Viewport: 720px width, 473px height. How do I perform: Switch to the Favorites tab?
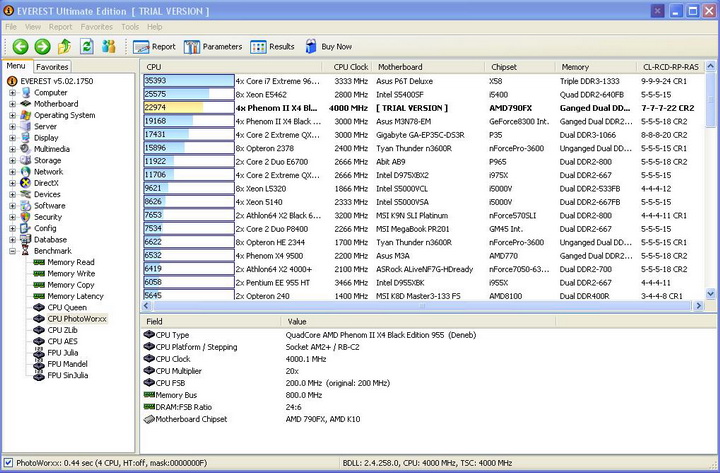52,67
